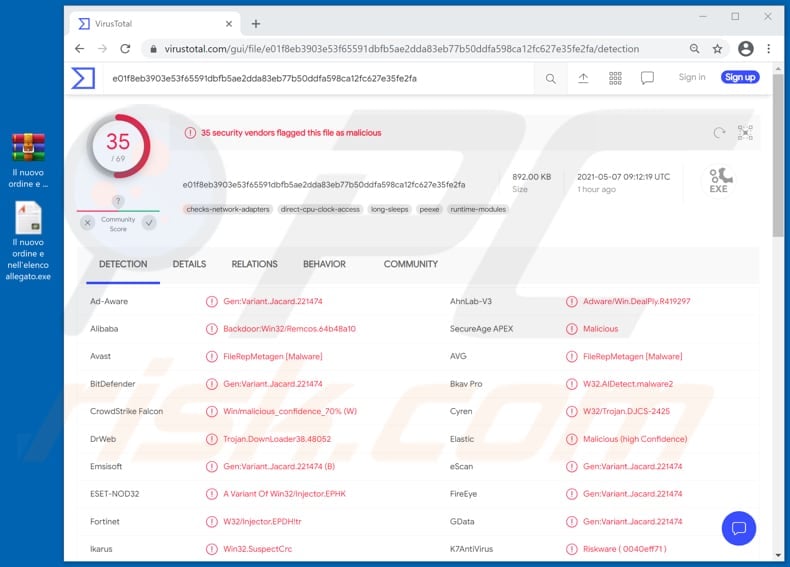The height and width of the screenshot is (567, 790).
Task: Bookmark this page with star icon
Action: (x=717, y=49)
